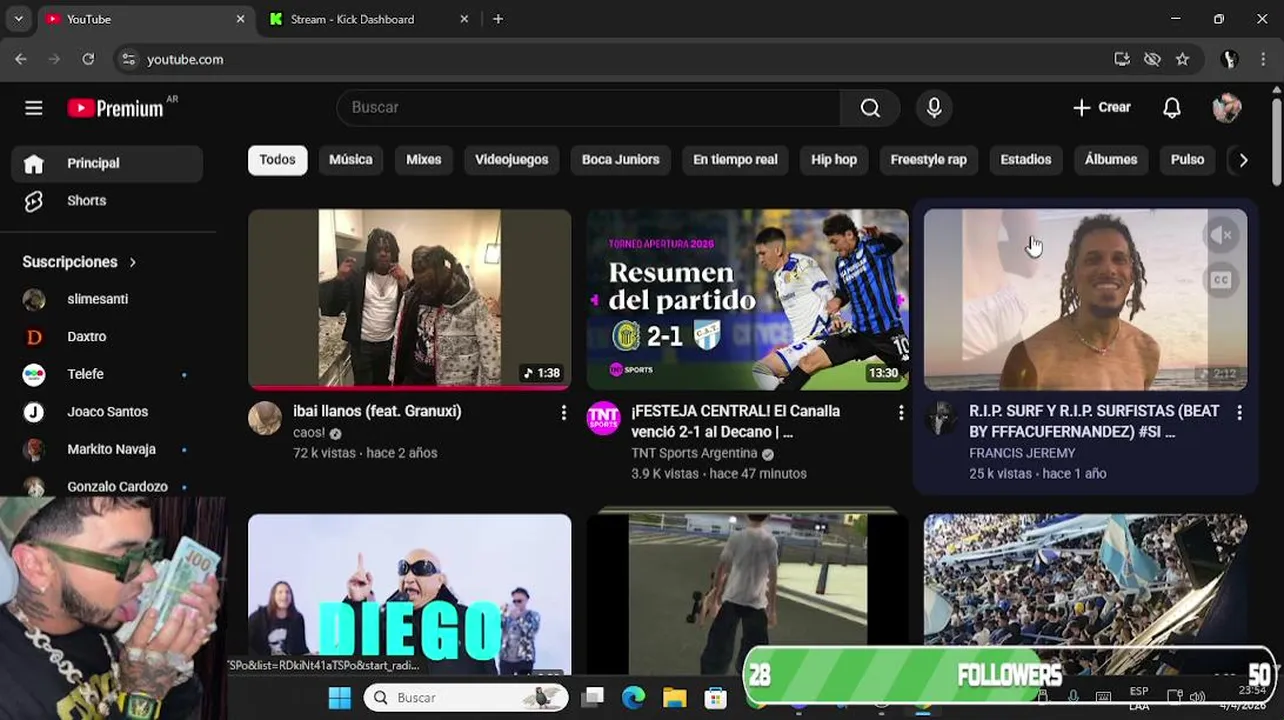Show more filter chips with right arrow

(1243, 160)
